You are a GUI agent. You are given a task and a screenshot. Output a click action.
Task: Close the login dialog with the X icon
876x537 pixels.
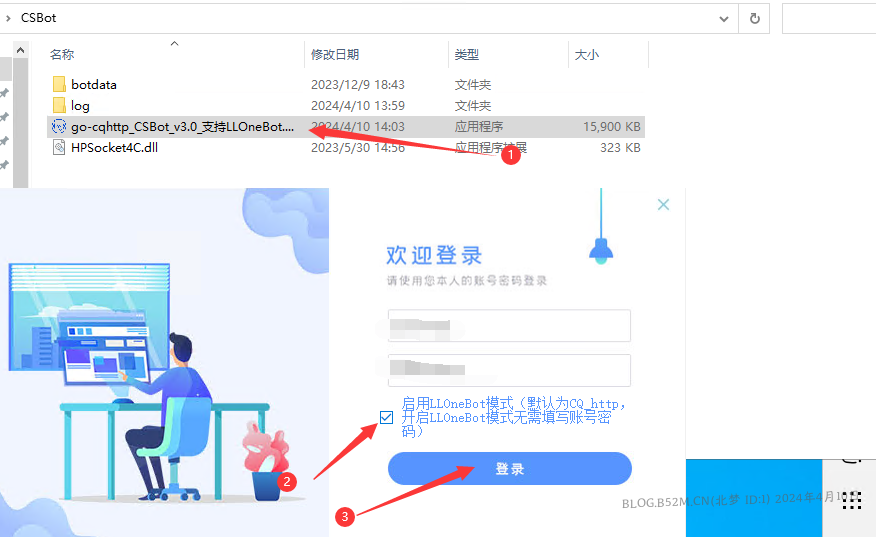click(663, 205)
